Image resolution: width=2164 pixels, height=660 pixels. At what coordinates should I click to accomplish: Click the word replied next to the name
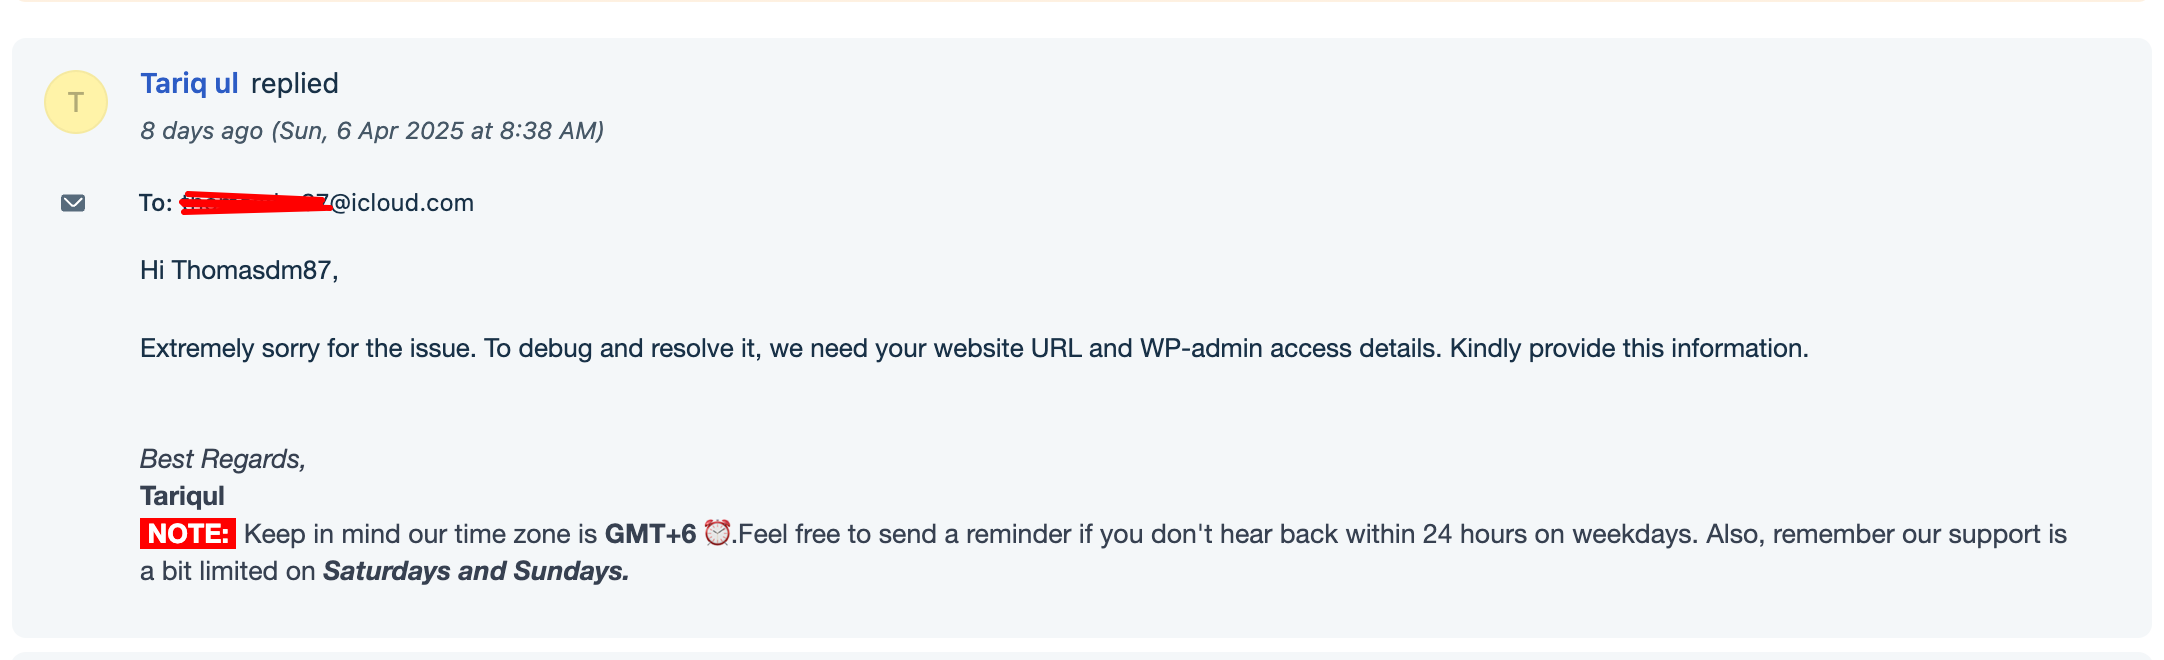295,83
